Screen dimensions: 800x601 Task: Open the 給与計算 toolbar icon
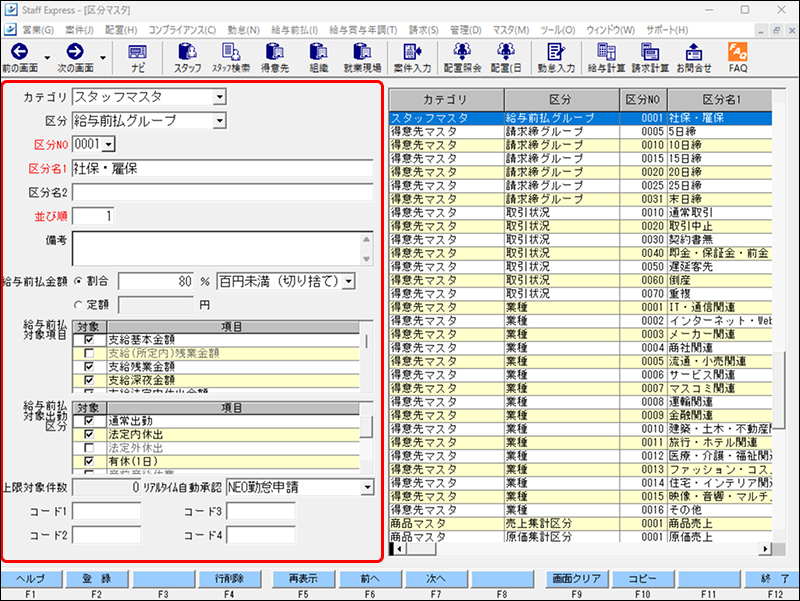(x=606, y=53)
